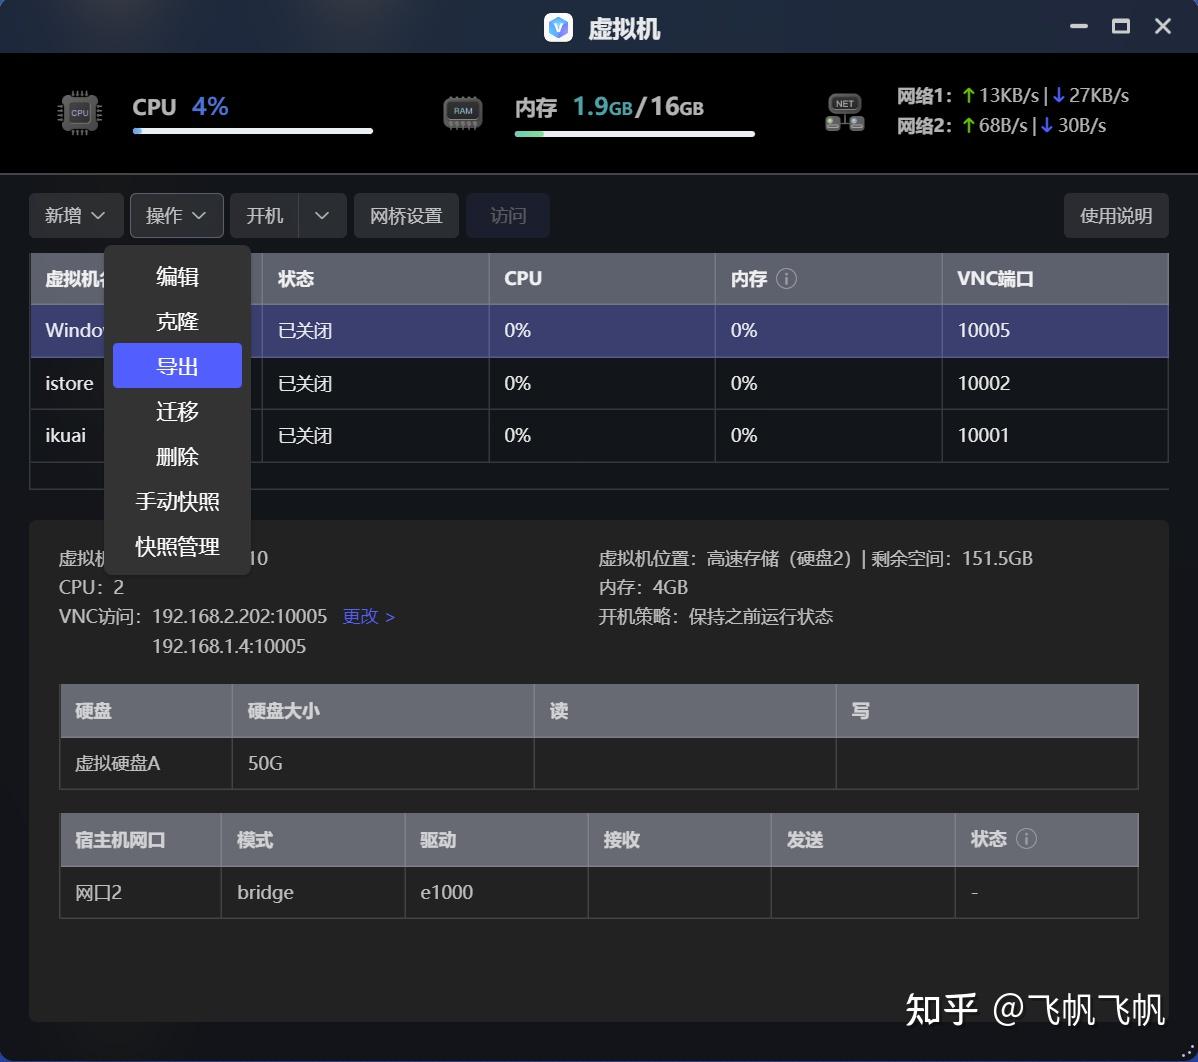Viewport: 1198px width, 1062px height.
Task: Click the RAM memory icon next to 内存
Action: point(462,111)
